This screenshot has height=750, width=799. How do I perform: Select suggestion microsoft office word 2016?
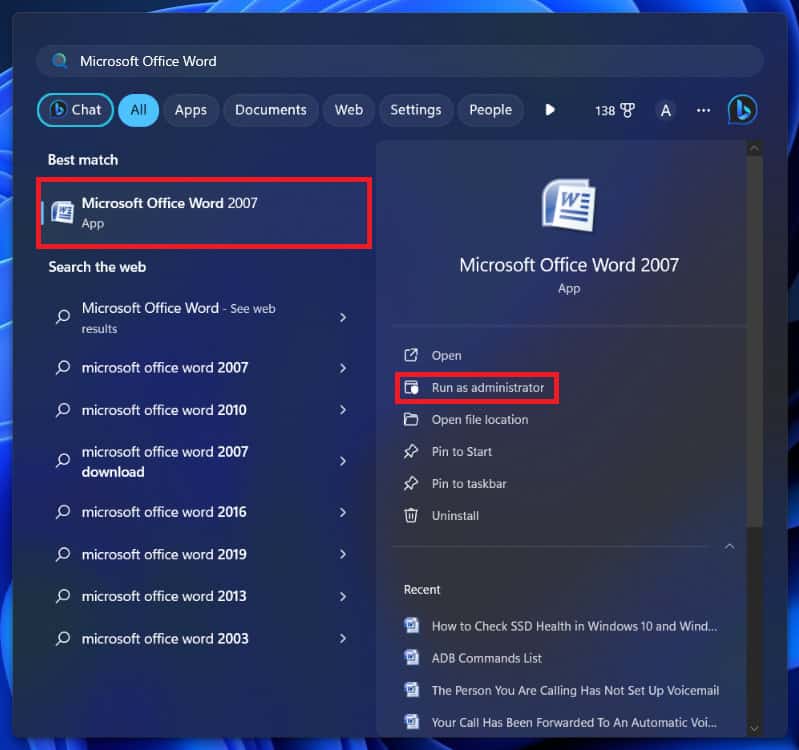coord(164,512)
